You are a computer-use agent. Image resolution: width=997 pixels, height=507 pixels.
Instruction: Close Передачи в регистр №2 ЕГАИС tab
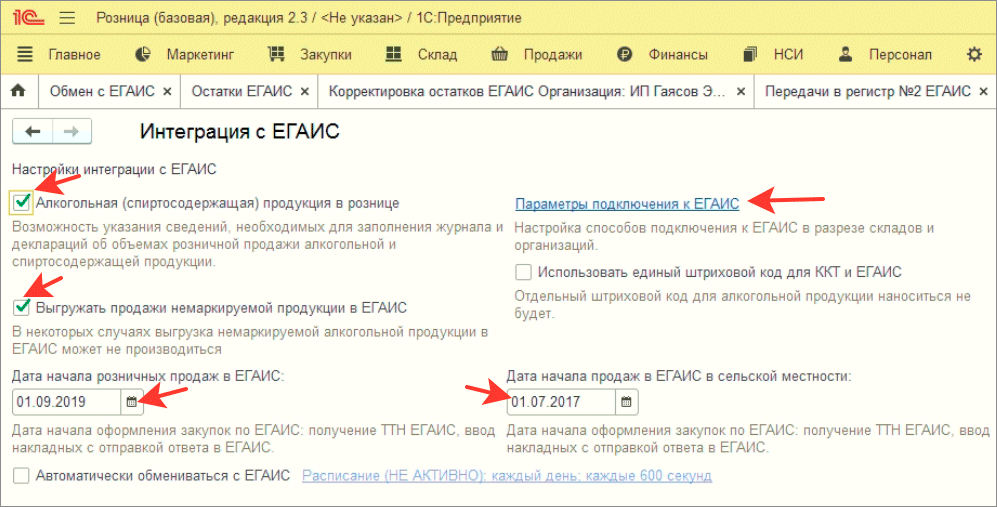point(984,92)
